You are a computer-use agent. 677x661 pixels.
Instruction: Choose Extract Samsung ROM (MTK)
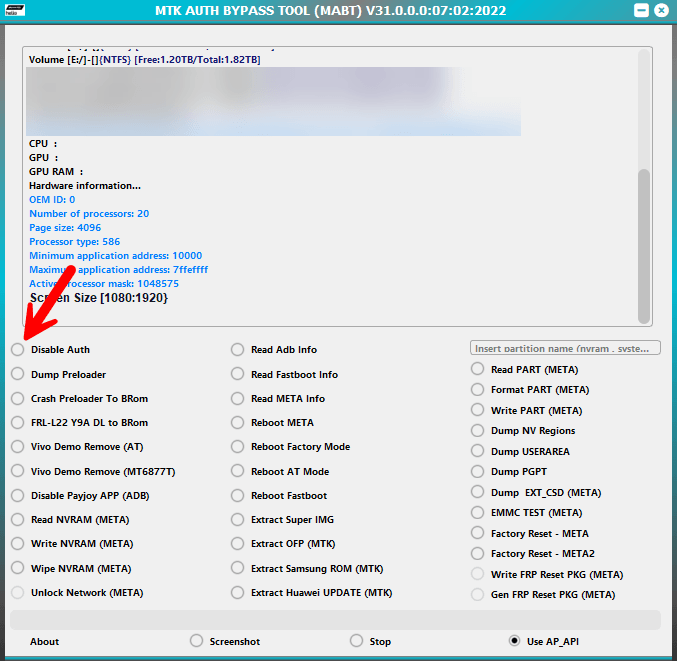(237, 568)
